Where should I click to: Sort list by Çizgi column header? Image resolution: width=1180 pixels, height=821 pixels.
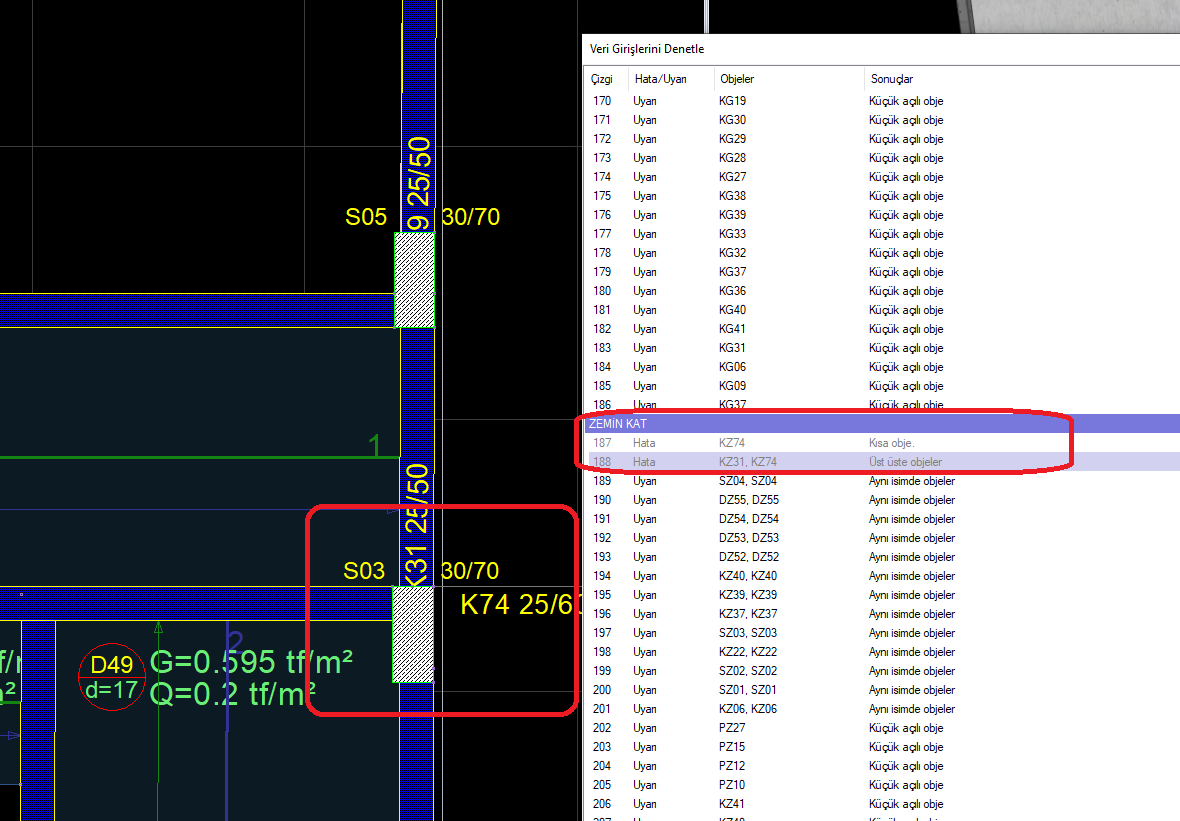pyautogui.click(x=602, y=79)
